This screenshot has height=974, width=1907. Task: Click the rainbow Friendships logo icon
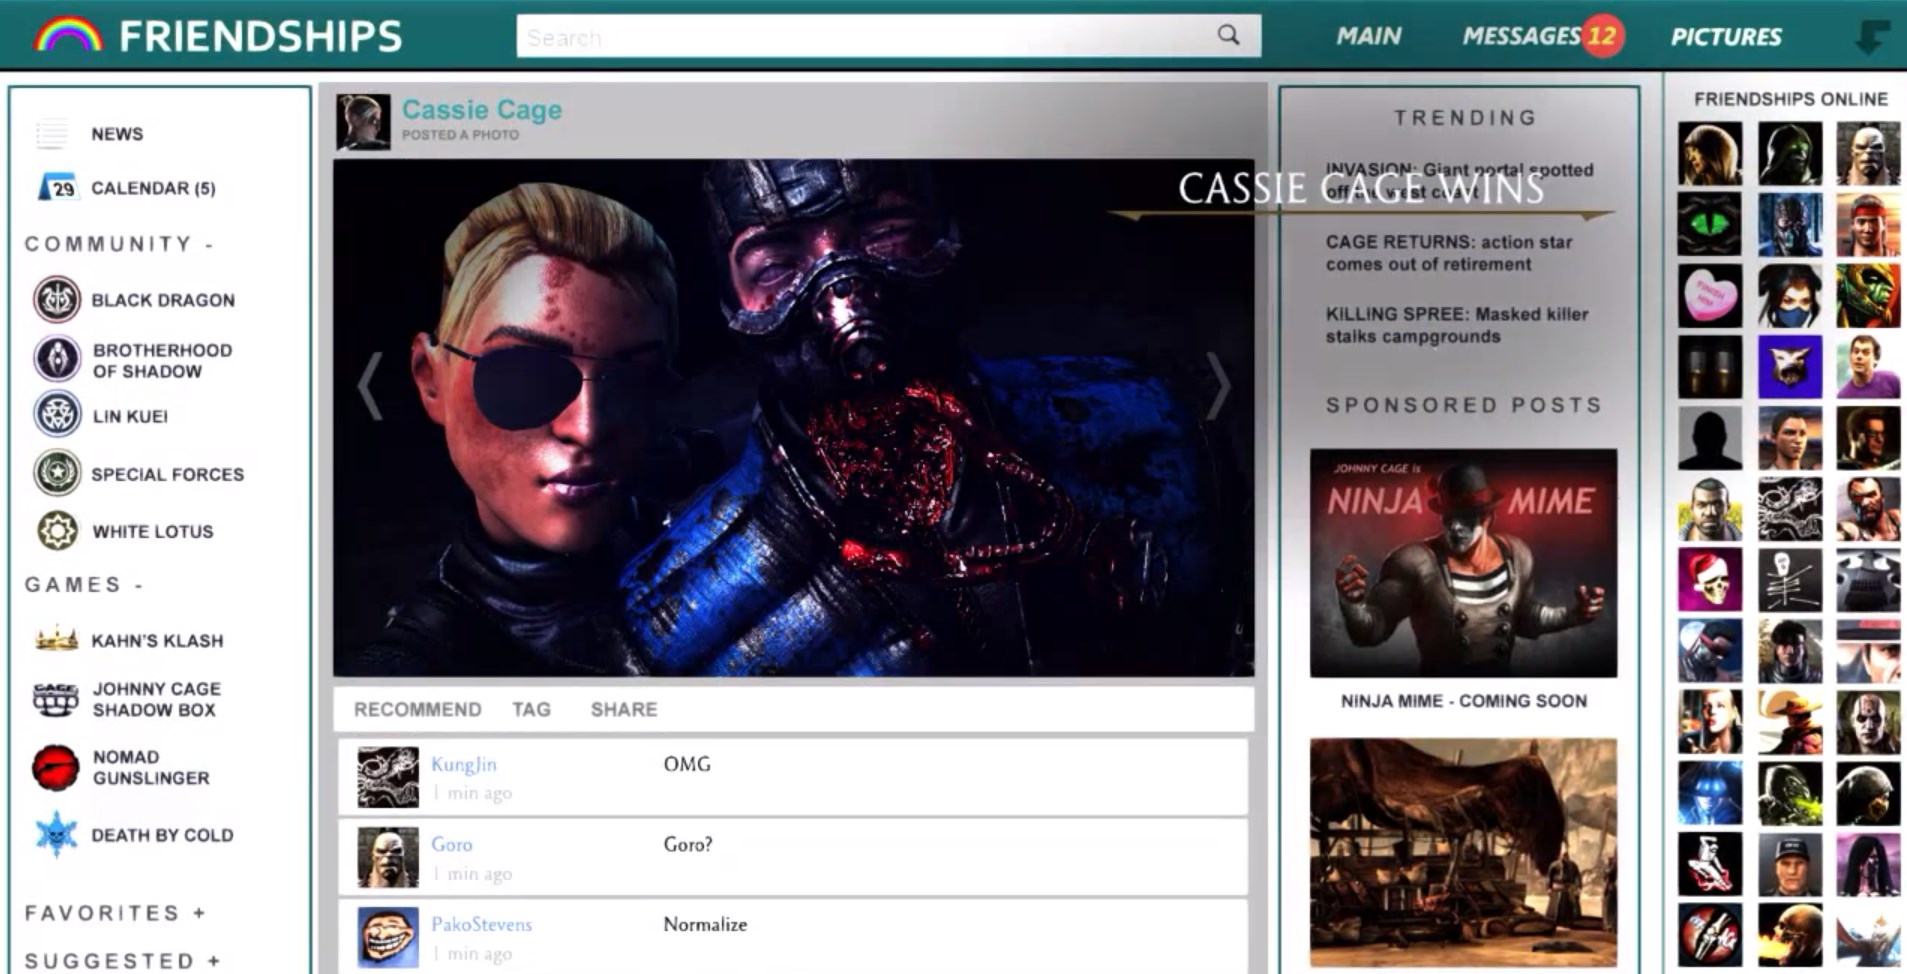(x=68, y=36)
